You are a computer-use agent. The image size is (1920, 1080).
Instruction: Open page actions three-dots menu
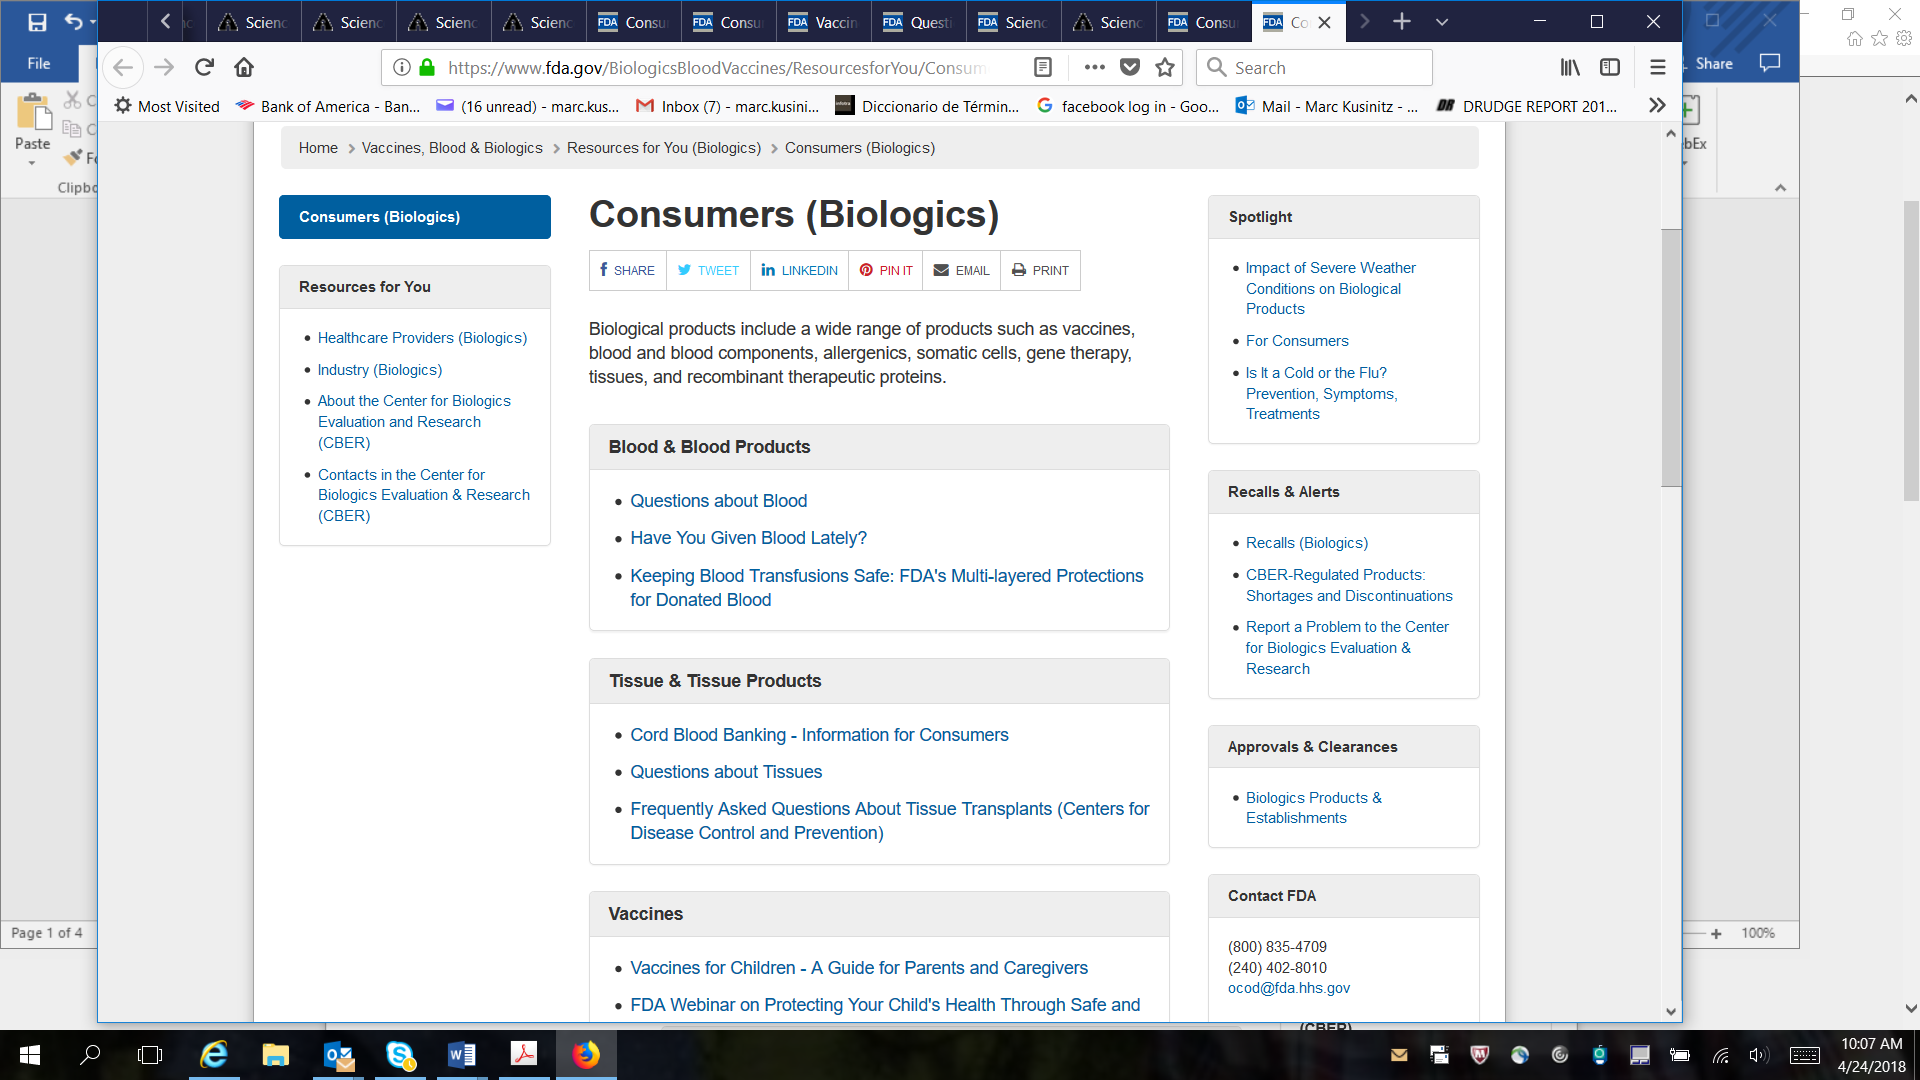[x=1094, y=67]
